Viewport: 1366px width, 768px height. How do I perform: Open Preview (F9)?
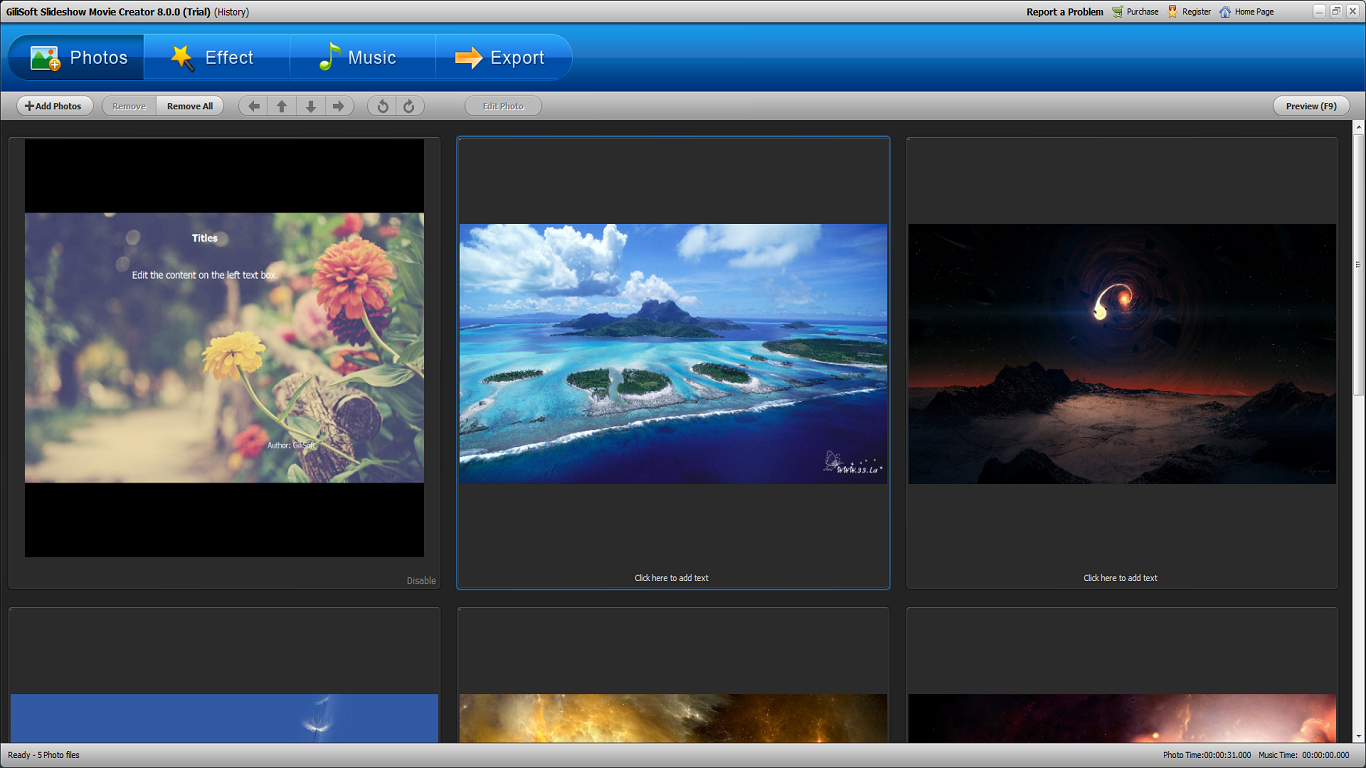click(x=1311, y=106)
